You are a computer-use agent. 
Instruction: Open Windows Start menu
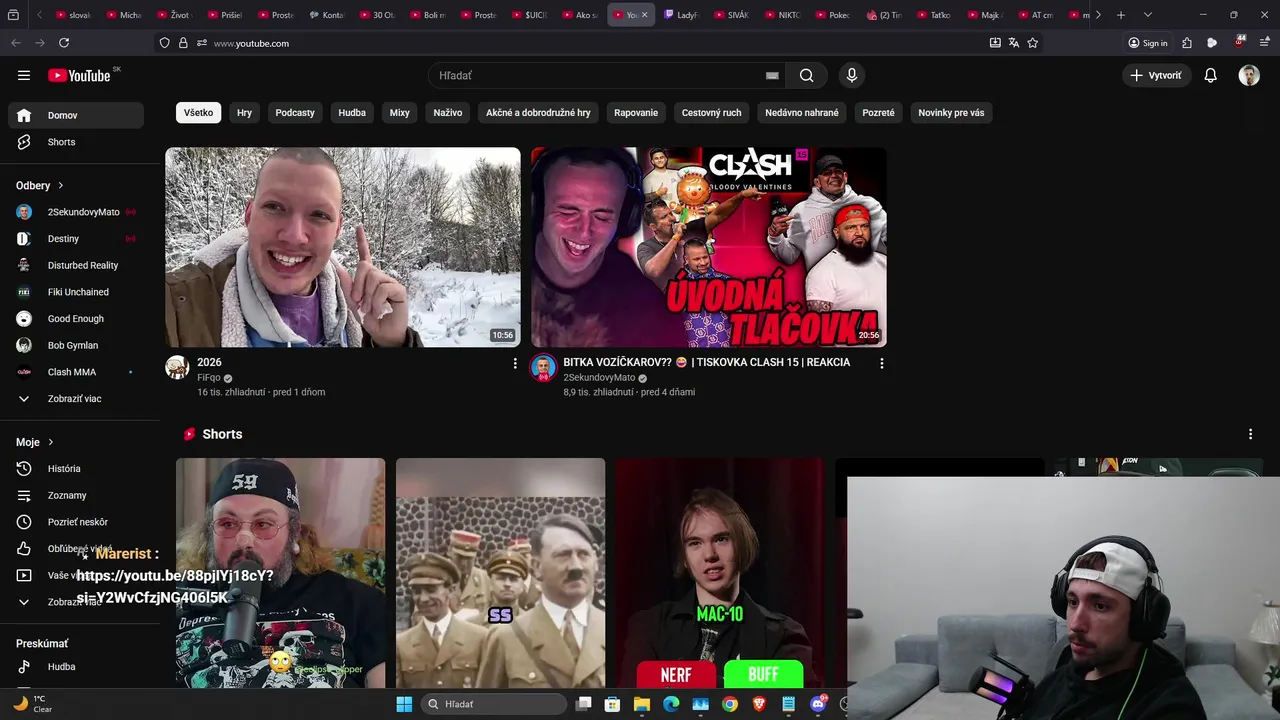pos(404,704)
